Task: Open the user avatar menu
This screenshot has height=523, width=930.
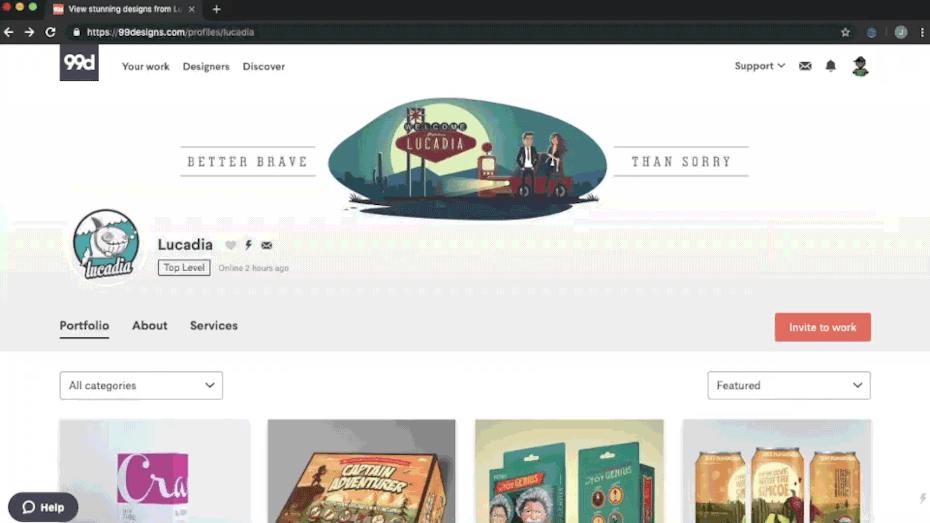Action: coord(860,67)
